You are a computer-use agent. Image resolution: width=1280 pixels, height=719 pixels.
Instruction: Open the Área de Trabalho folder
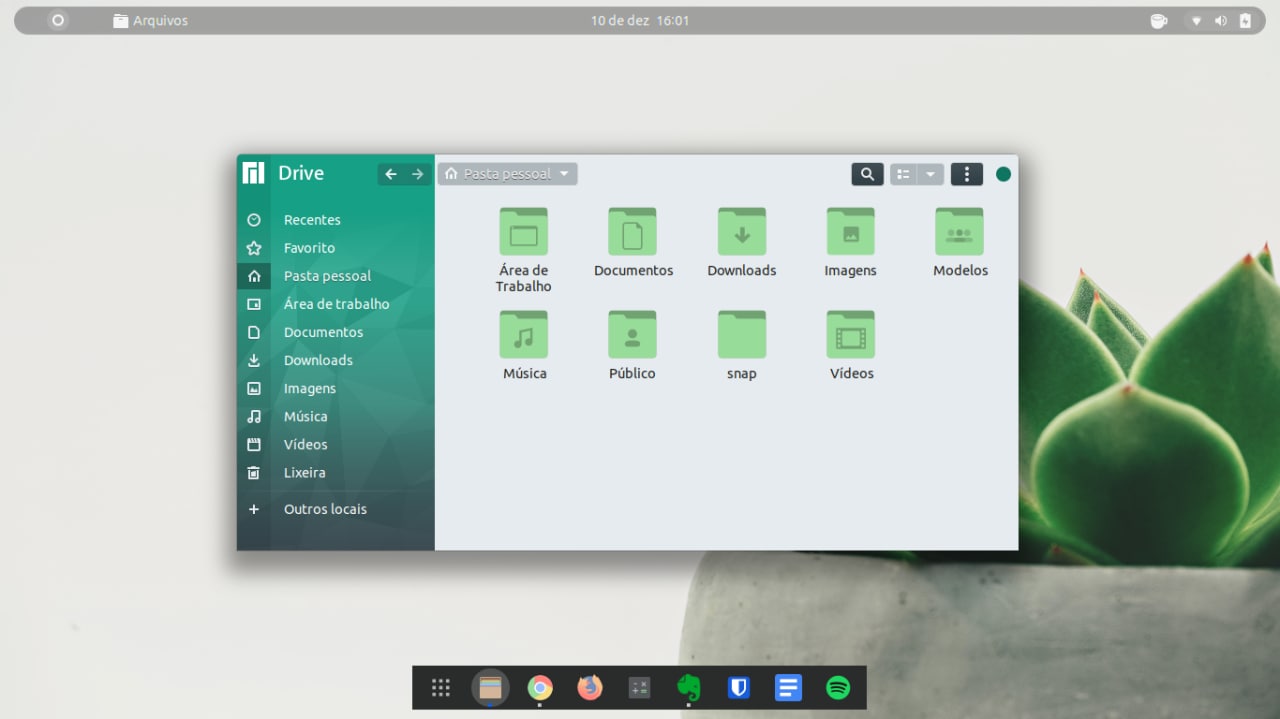click(523, 232)
